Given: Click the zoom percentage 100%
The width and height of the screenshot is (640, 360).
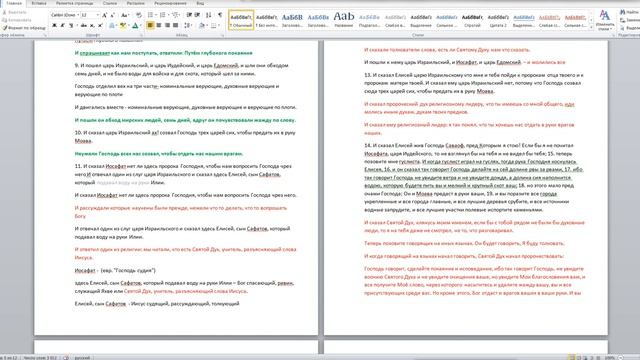Looking at the screenshot, I should click(x=609, y=358).
